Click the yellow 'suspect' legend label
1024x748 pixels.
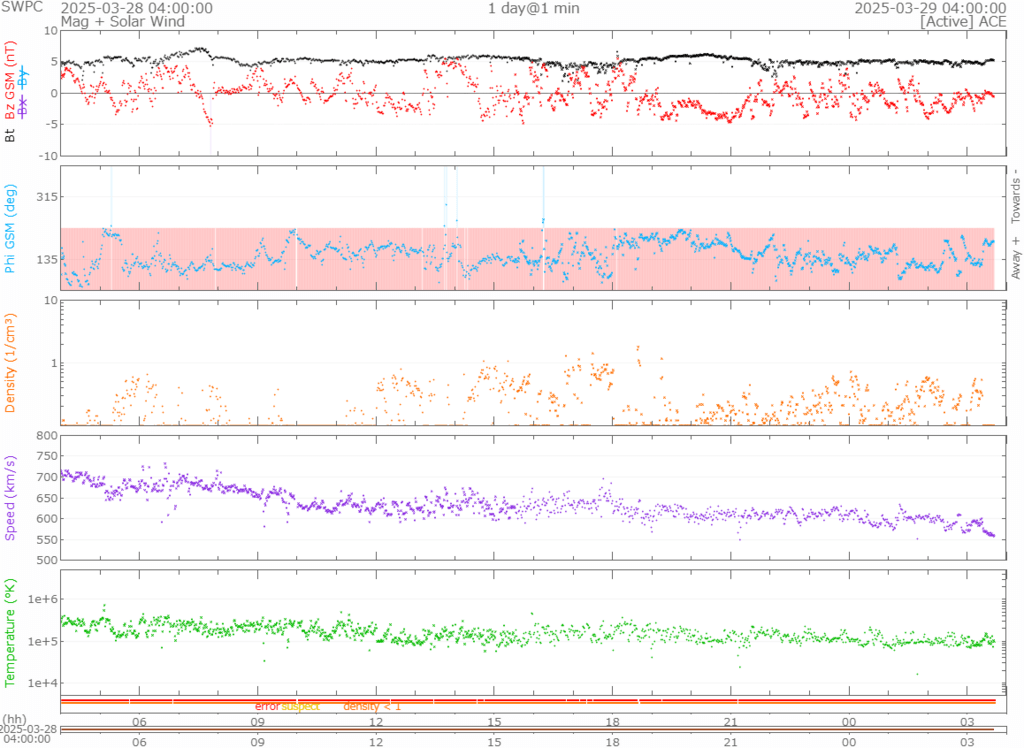(300, 707)
